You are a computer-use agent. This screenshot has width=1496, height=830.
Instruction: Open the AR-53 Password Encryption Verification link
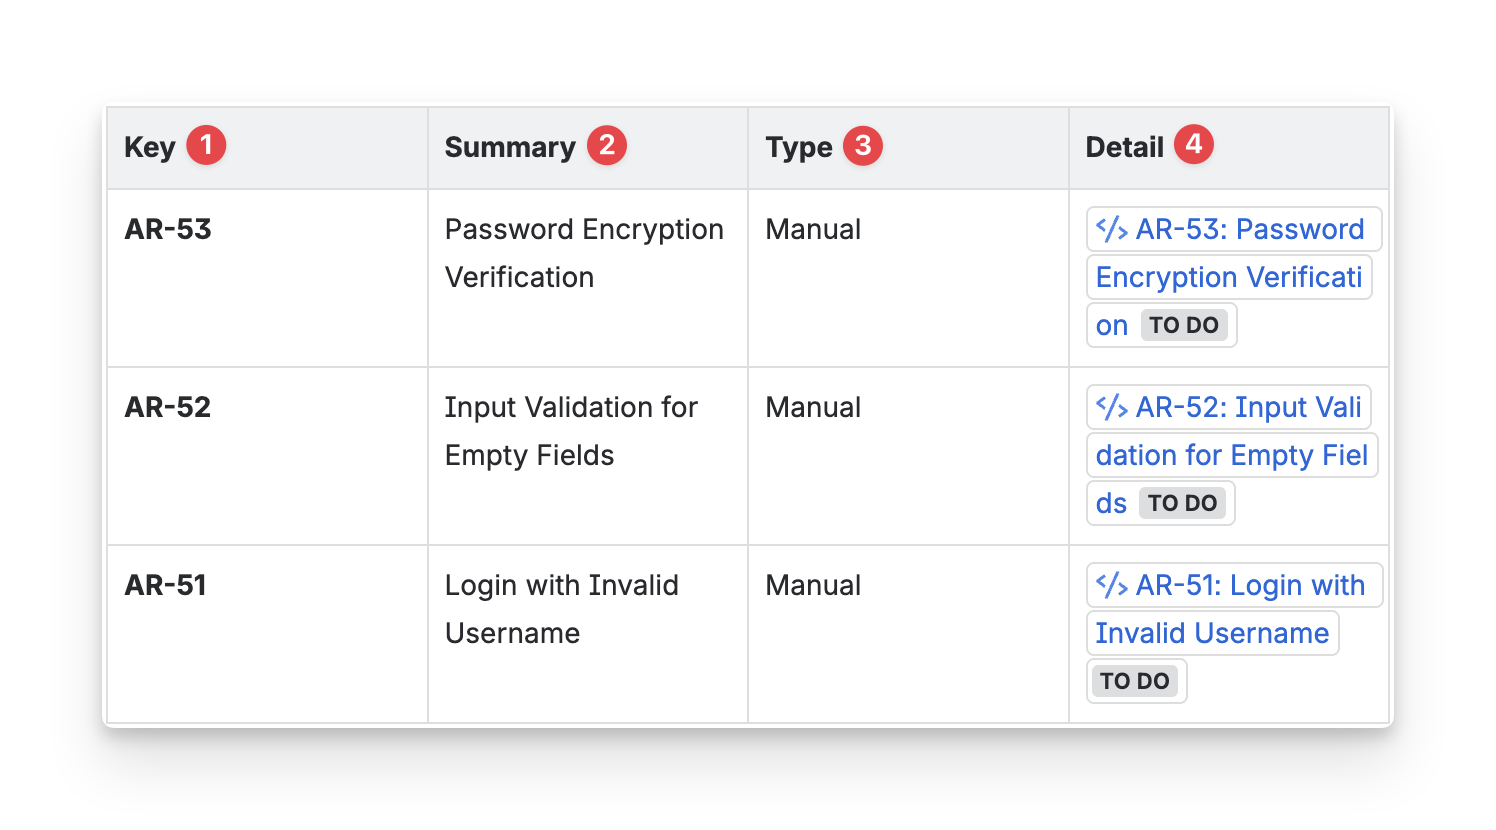click(x=1250, y=229)
